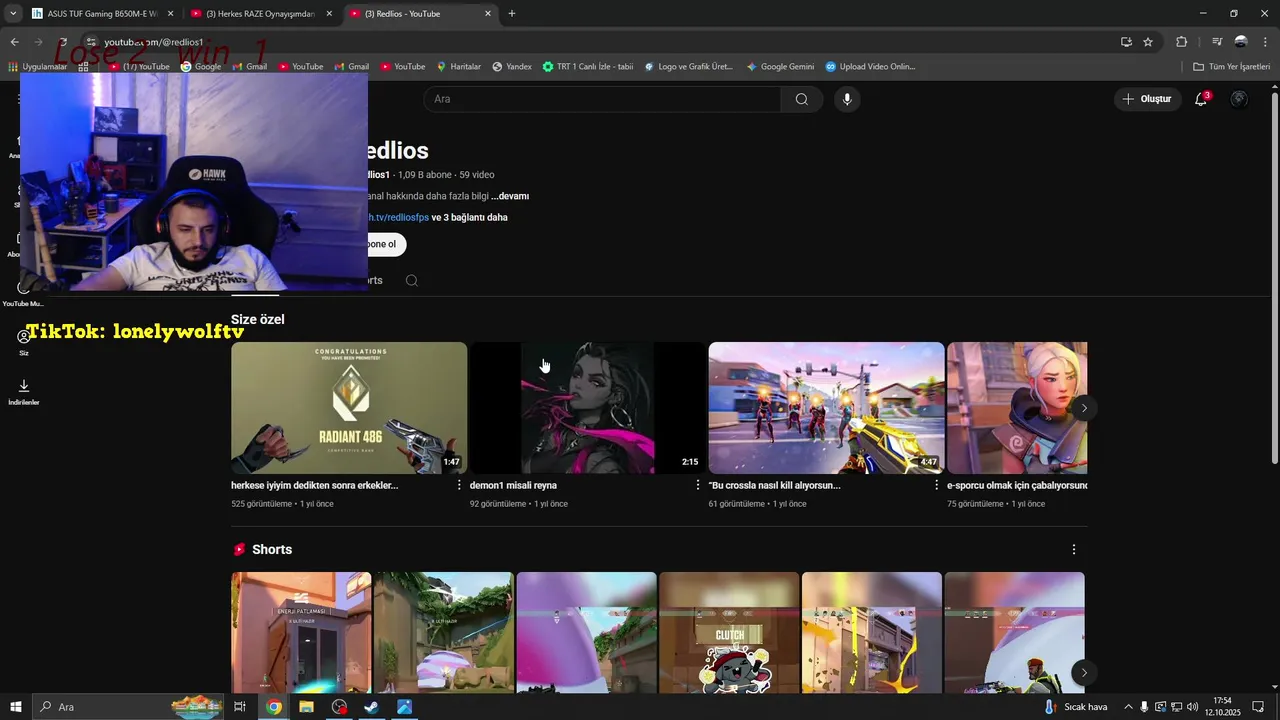Show next Shorts with the arrow button
1280x720 pixels.
pyautogui.click(x=1084, y=673)
